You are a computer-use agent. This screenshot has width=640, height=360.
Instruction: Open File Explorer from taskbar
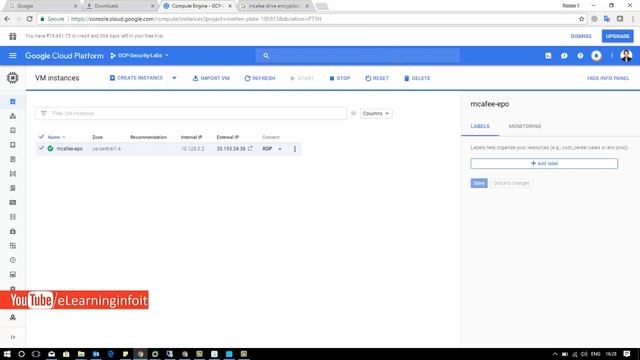(81, 354)
